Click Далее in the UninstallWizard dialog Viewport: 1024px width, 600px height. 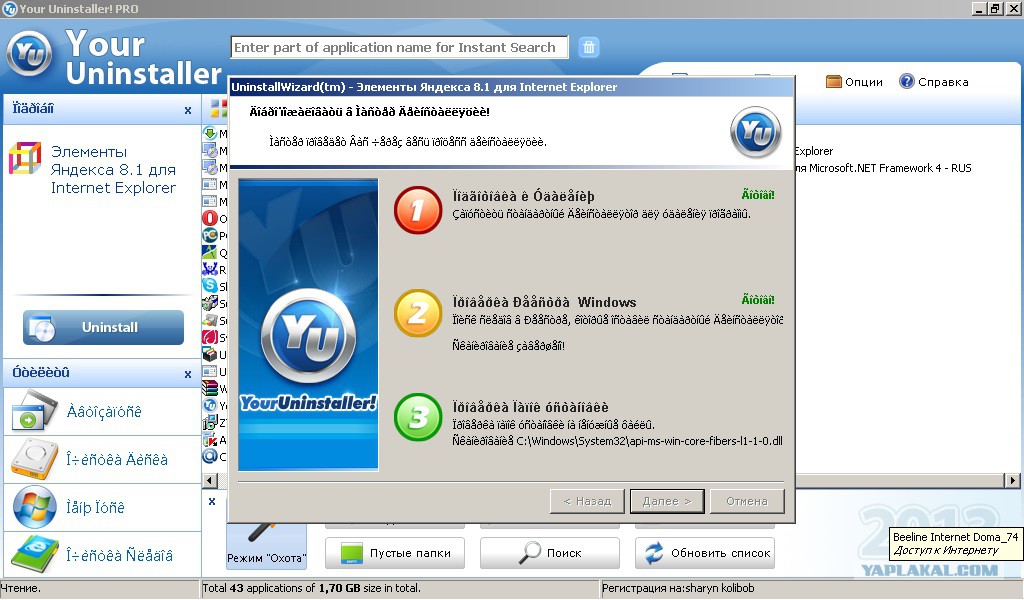coord(667,501)
